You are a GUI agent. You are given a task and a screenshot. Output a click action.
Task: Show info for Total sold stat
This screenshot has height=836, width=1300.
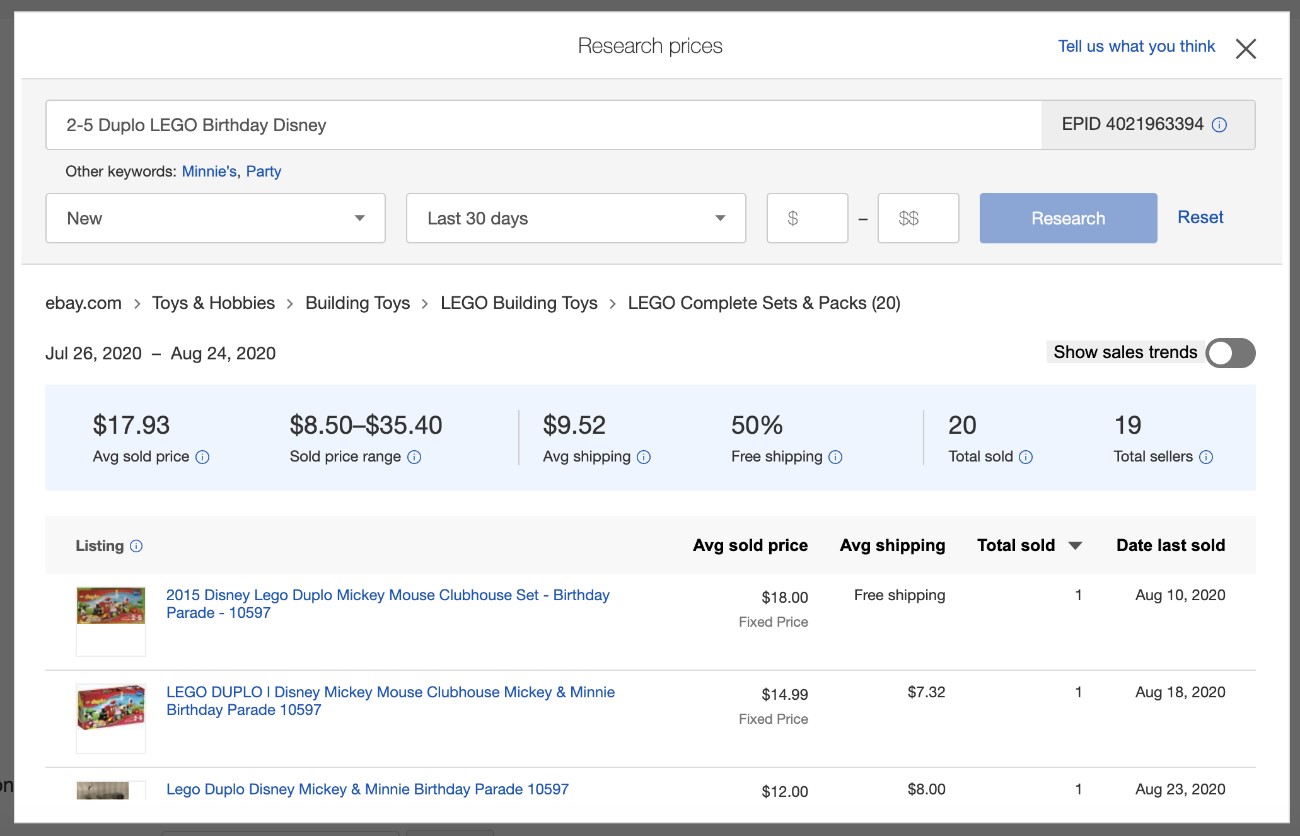(1026, 457)
